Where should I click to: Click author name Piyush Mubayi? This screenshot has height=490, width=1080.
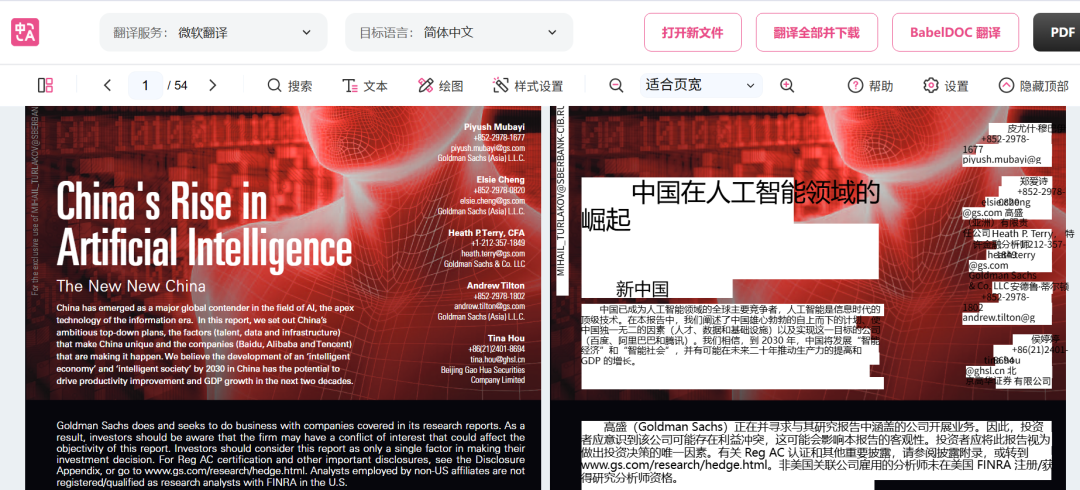pos(495,127)
